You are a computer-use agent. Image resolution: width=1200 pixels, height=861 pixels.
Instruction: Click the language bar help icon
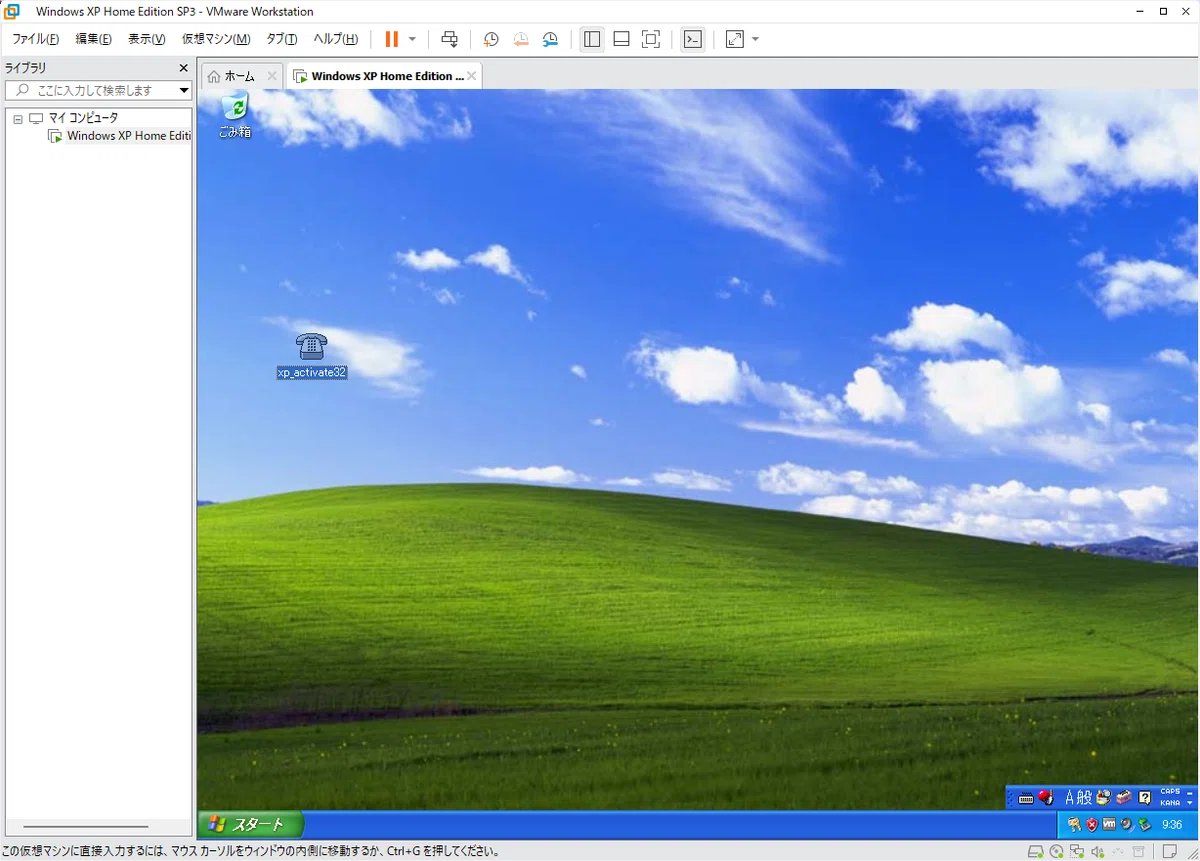1145,797
